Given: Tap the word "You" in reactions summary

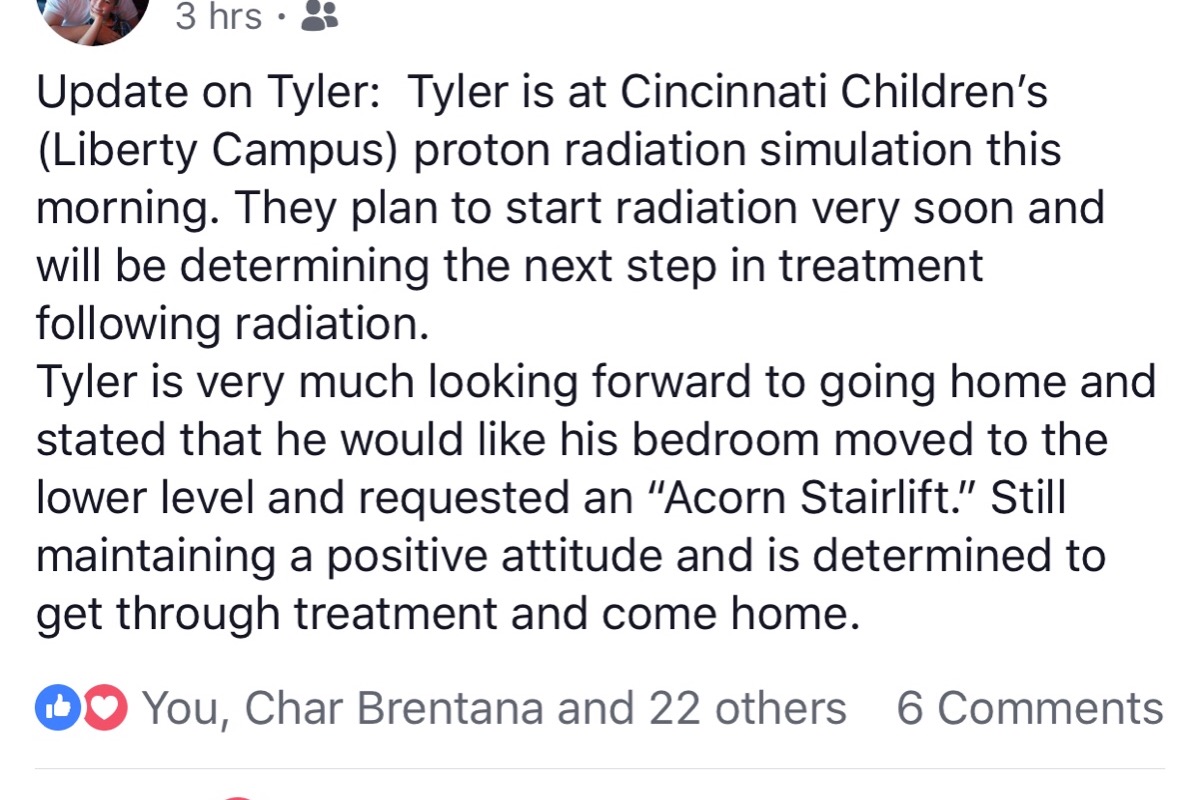Looking at the screenshot, I should click(182, 709).
